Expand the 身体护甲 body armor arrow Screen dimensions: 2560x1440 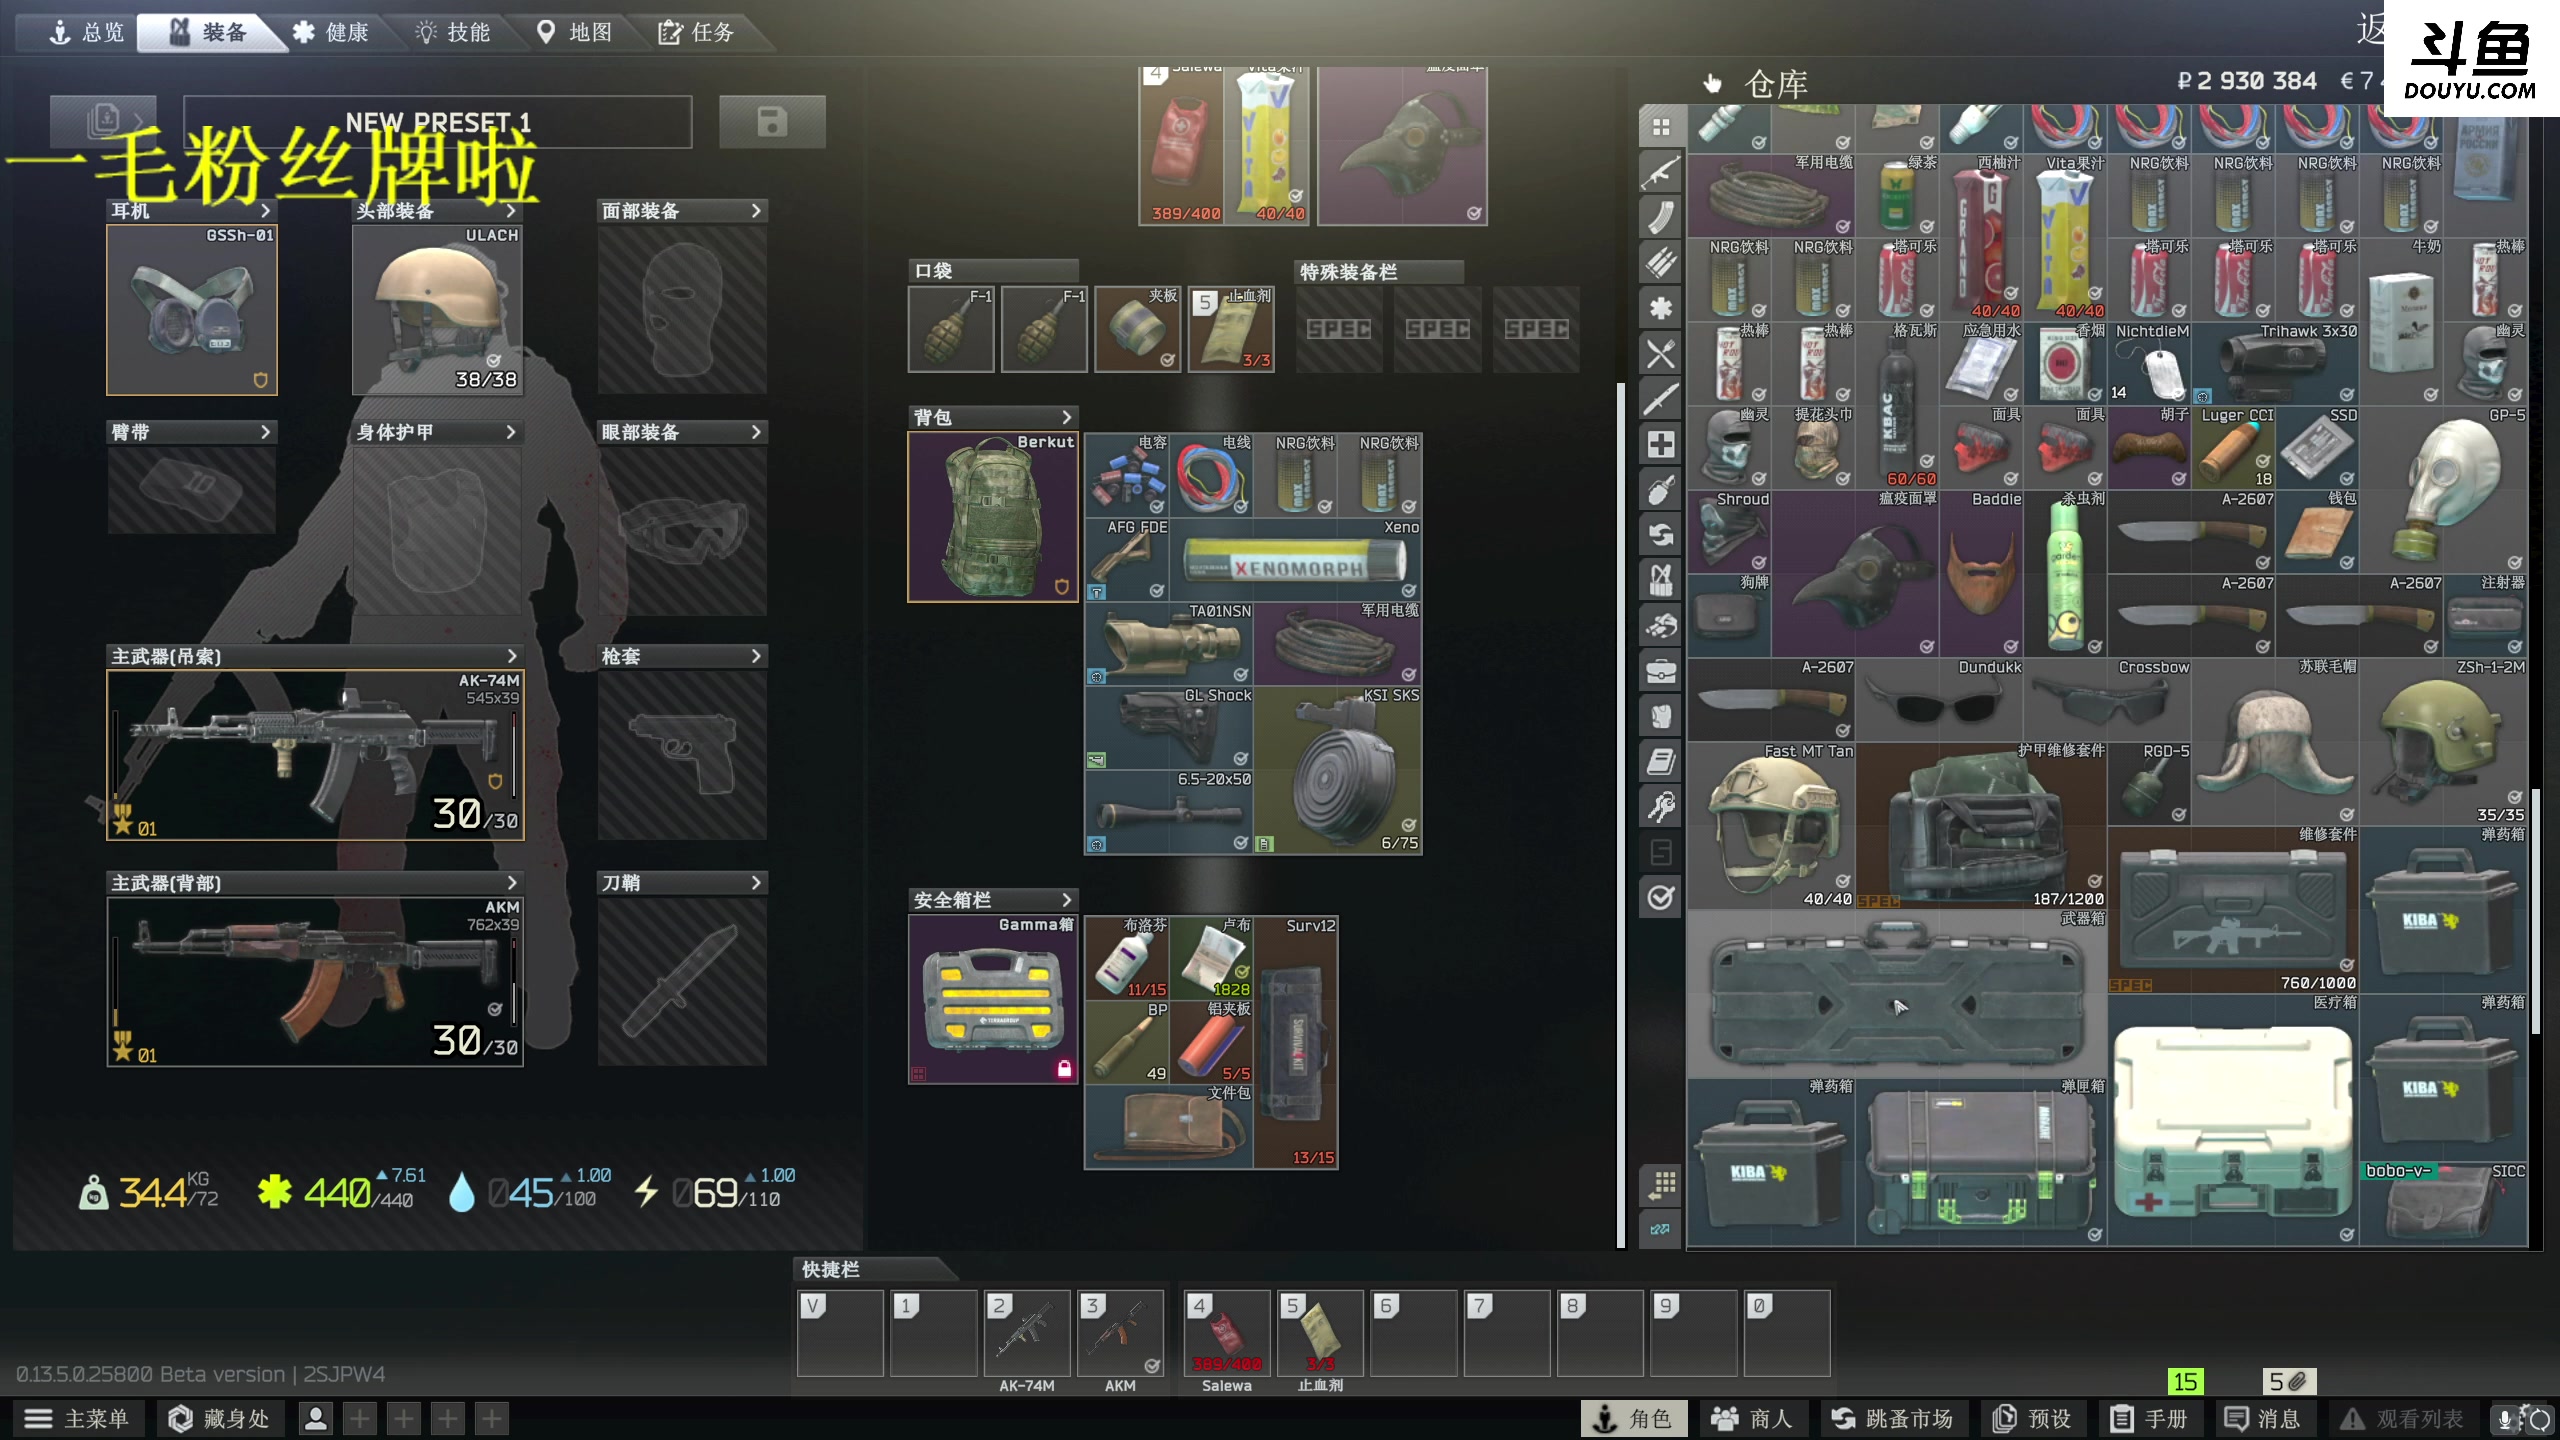tap(511, 432)
